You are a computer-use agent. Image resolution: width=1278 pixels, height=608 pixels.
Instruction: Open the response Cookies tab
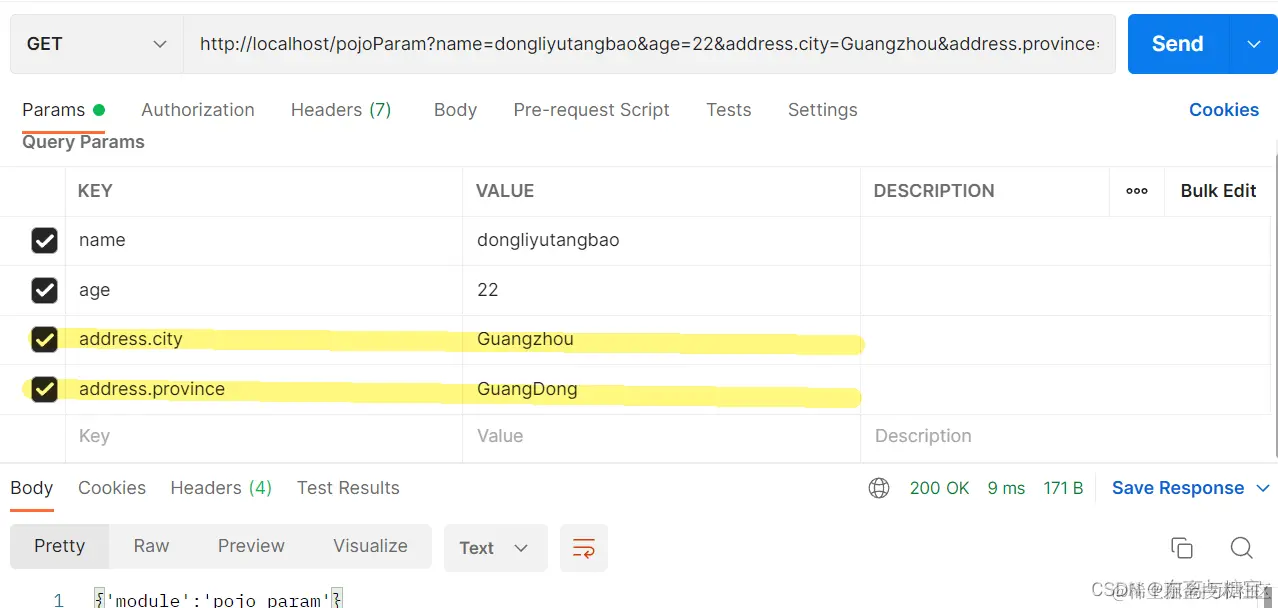(x=112, y=488)
